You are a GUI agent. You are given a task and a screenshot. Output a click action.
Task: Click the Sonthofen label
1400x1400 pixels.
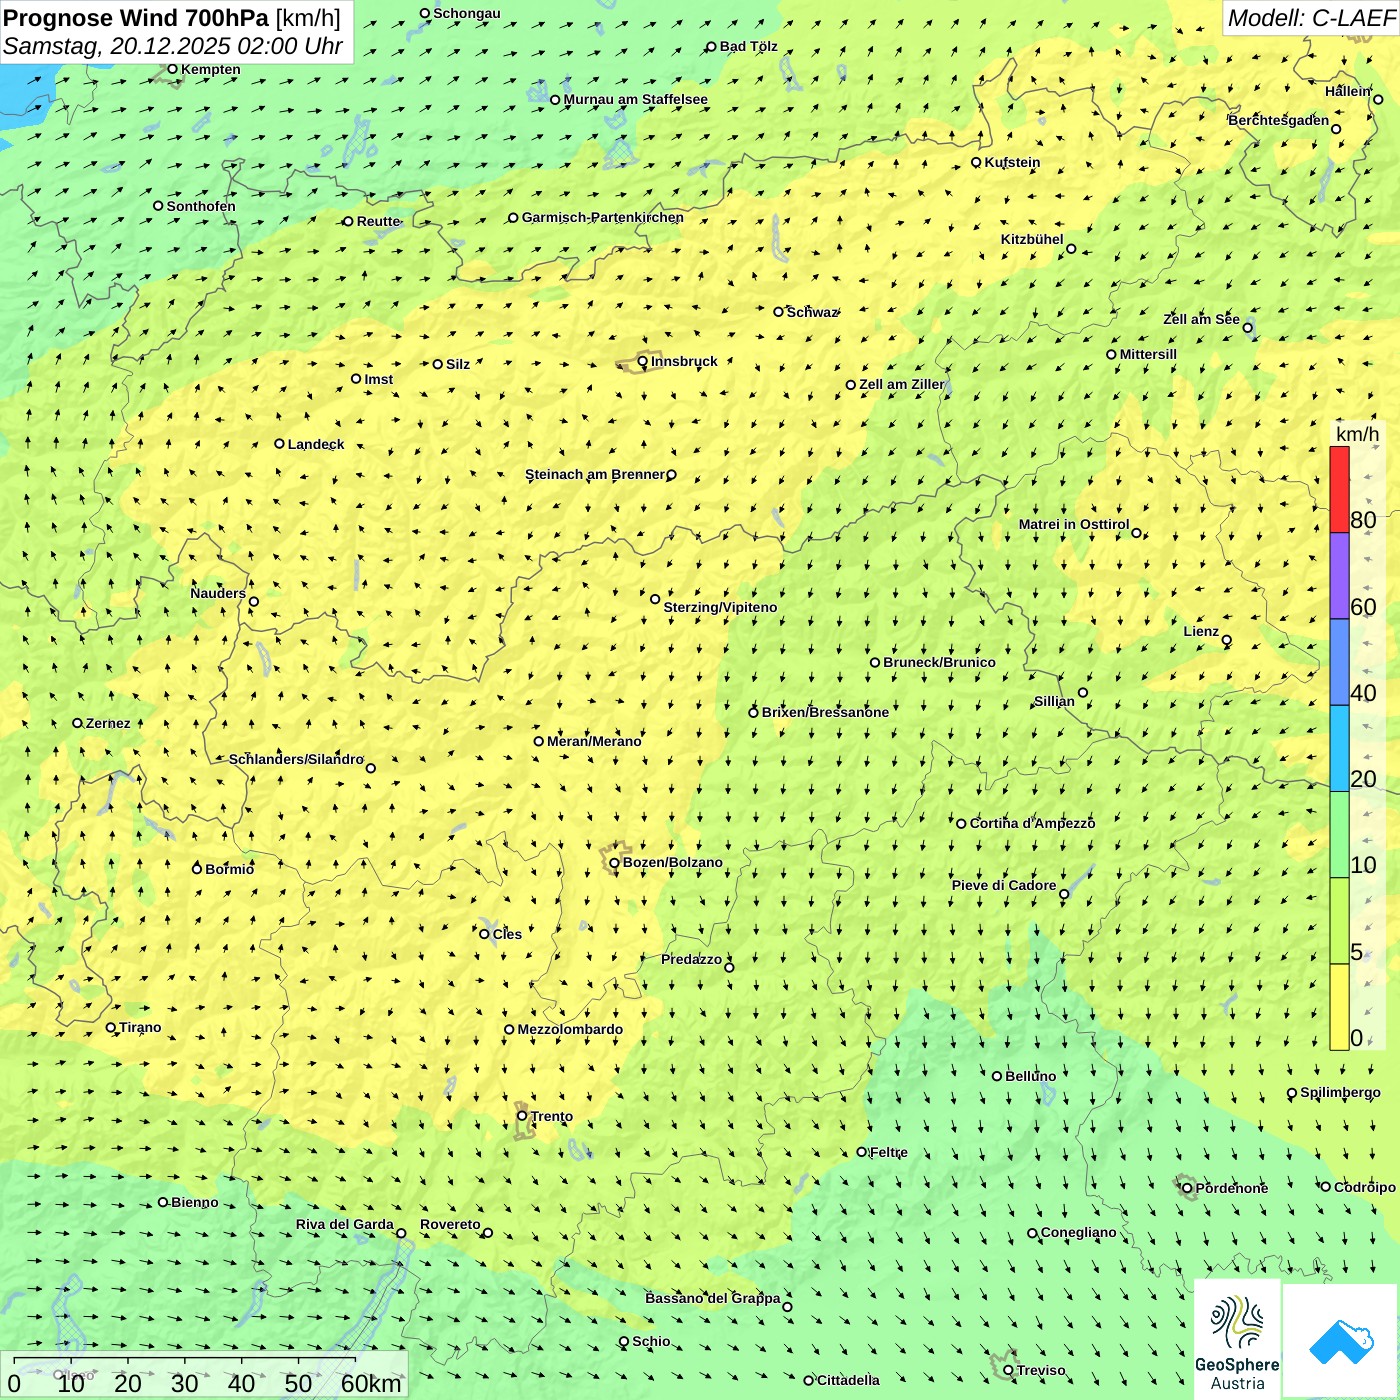point(201,206)
